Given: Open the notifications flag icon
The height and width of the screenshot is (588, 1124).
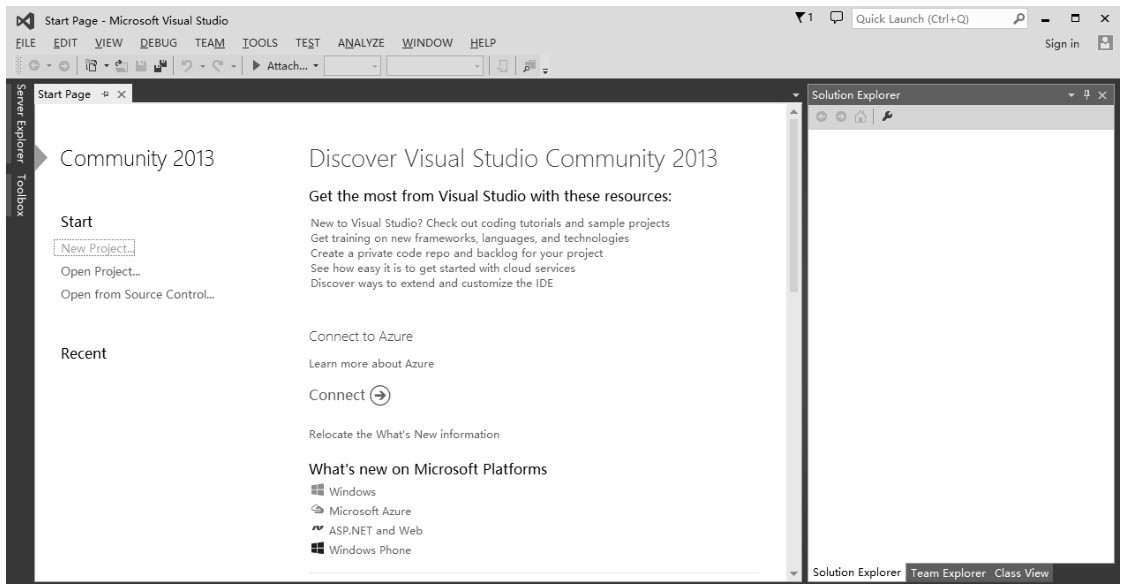Looking at the screenshot, I should coord(804,18).
